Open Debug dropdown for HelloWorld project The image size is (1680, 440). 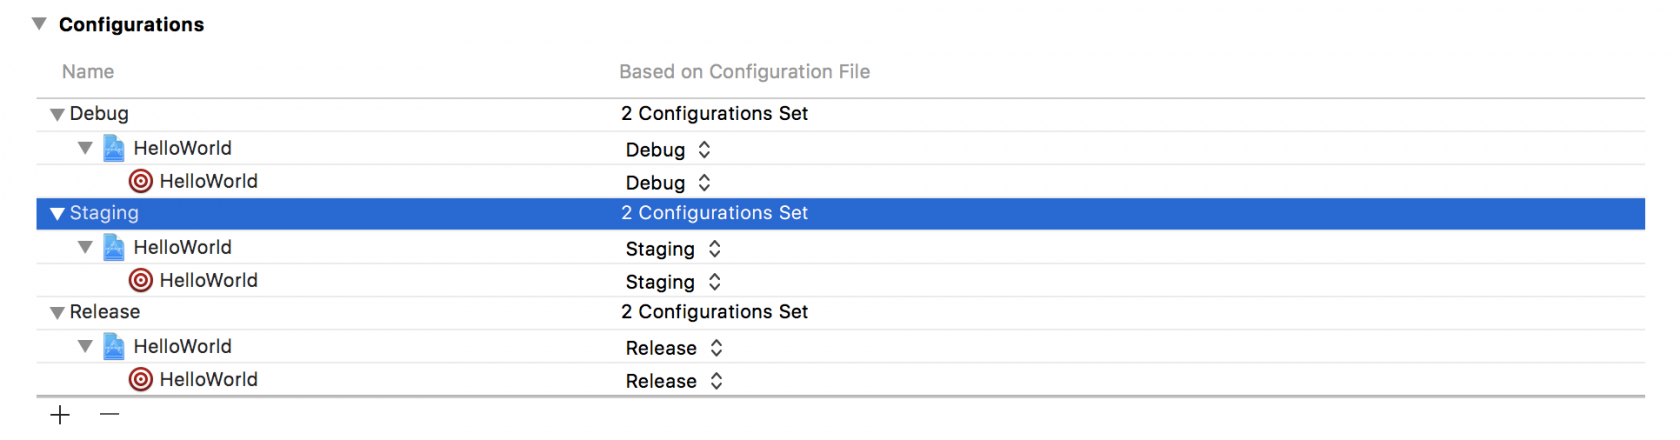[668, 150]
